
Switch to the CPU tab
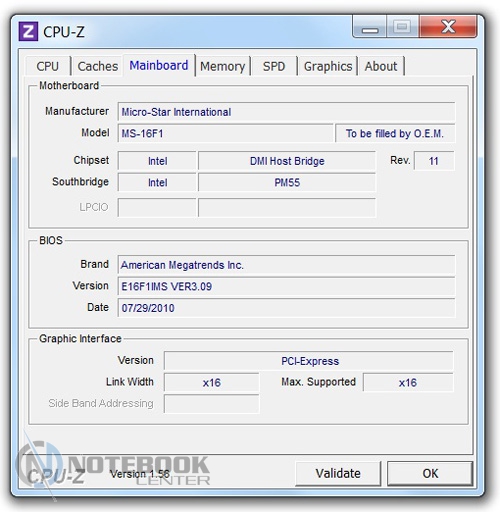pyautogui.click(x=48, y=66)
